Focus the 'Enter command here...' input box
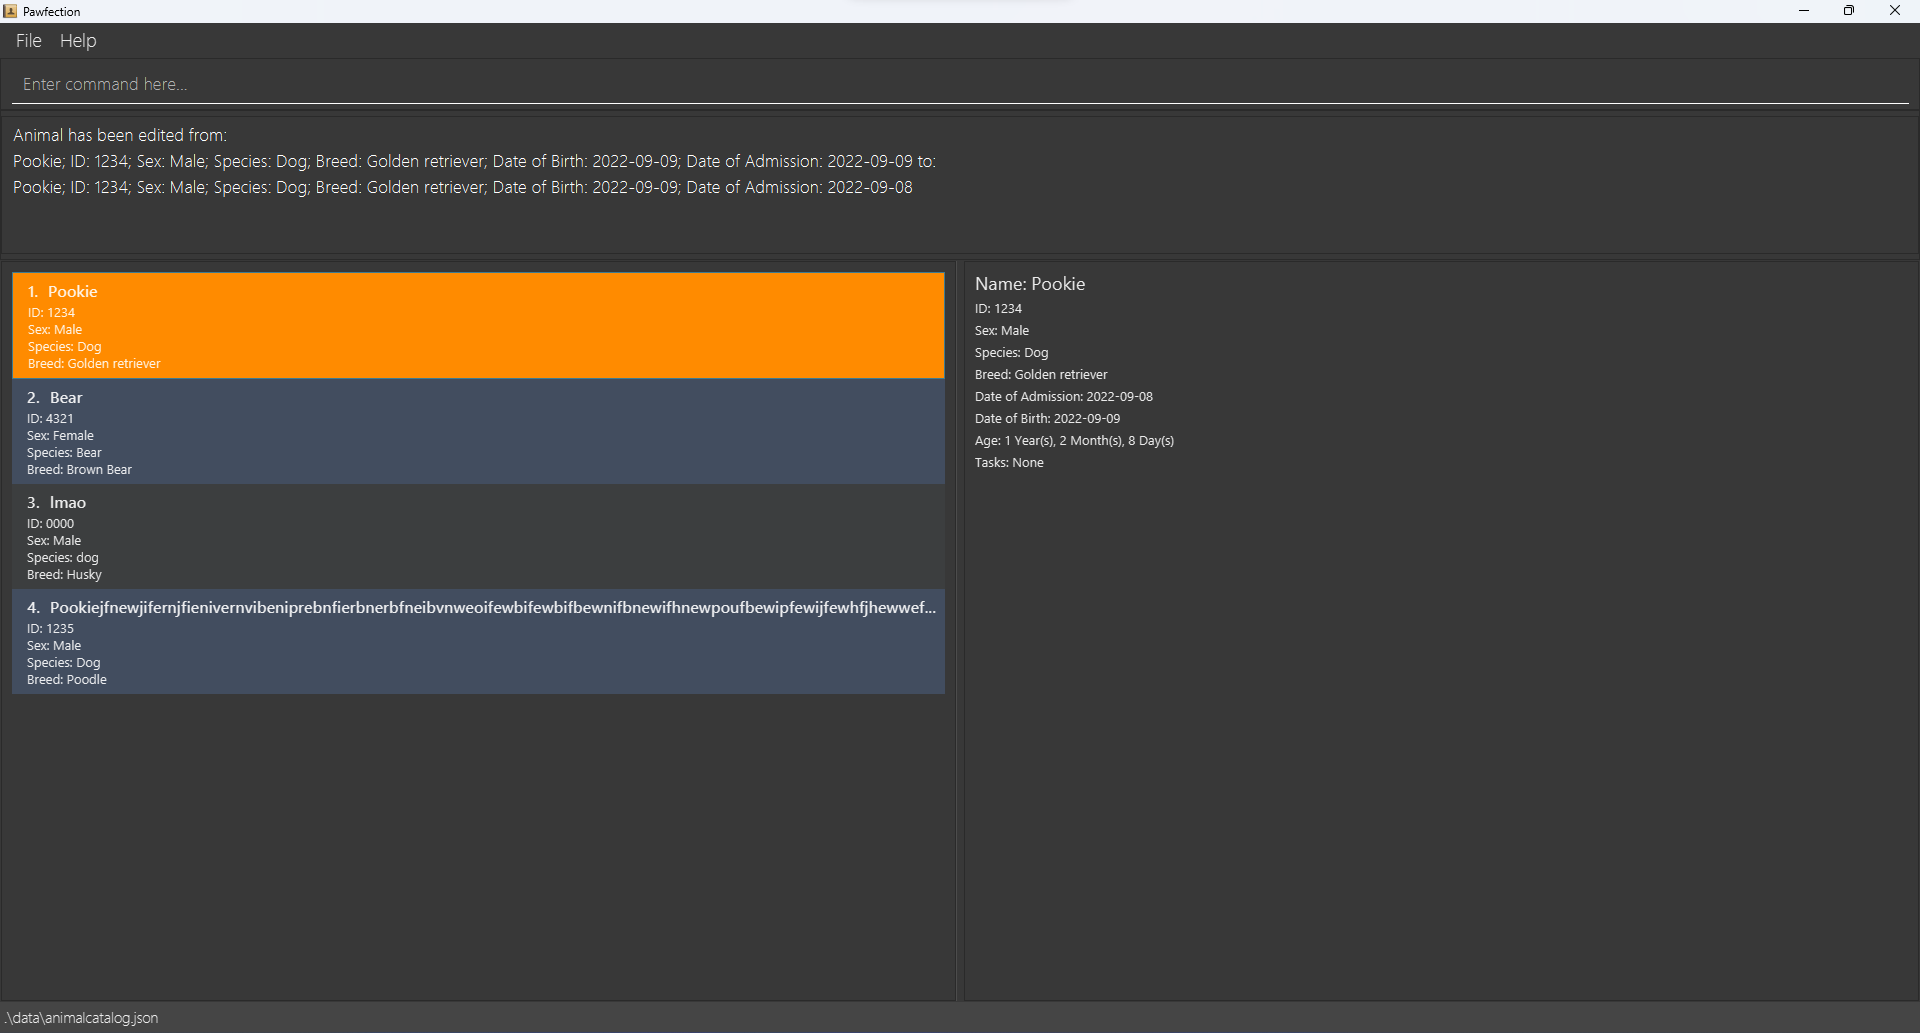The image size is (1920, 1033). (960, 84)
